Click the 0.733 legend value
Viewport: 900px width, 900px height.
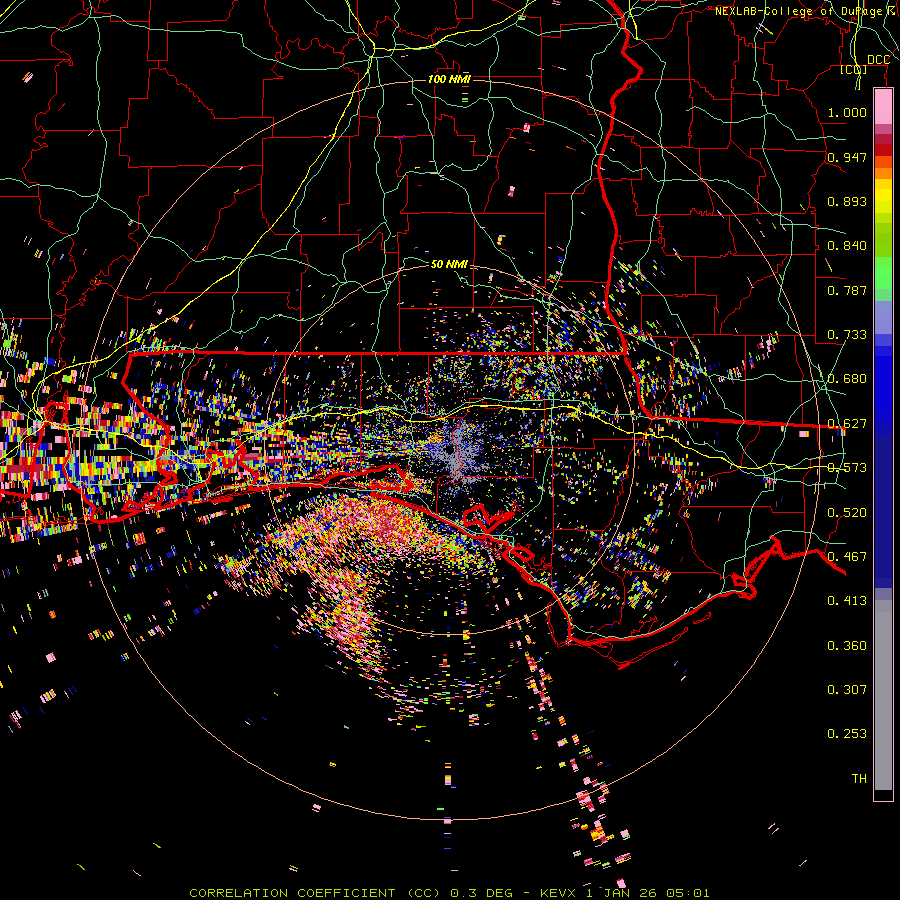click(x=847, y=335)
